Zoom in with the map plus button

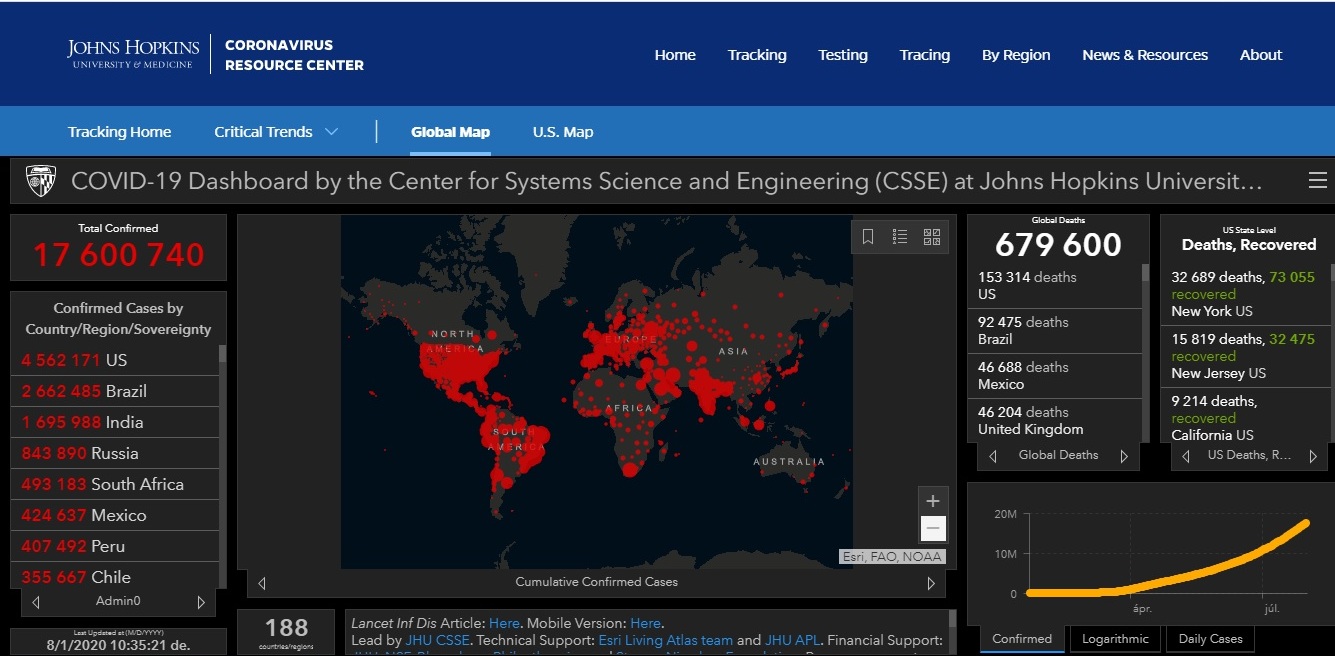point(933,501)
